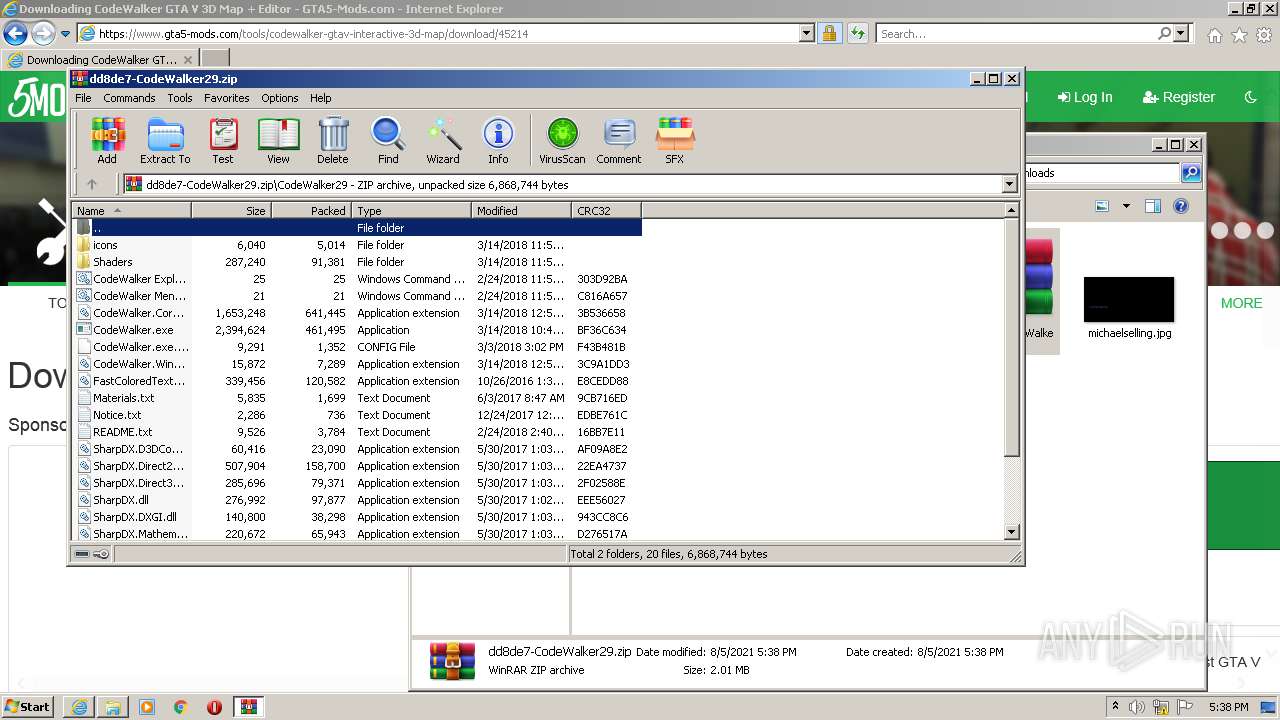Open the Options menu
Image resolution: width=1280 pixels, height=720 pixels.
280,98
